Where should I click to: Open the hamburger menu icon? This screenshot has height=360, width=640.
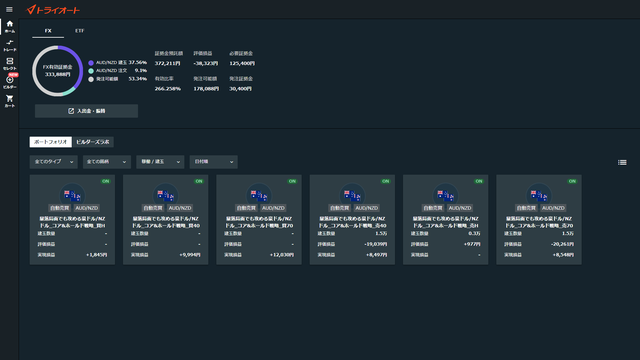[9, 9]
